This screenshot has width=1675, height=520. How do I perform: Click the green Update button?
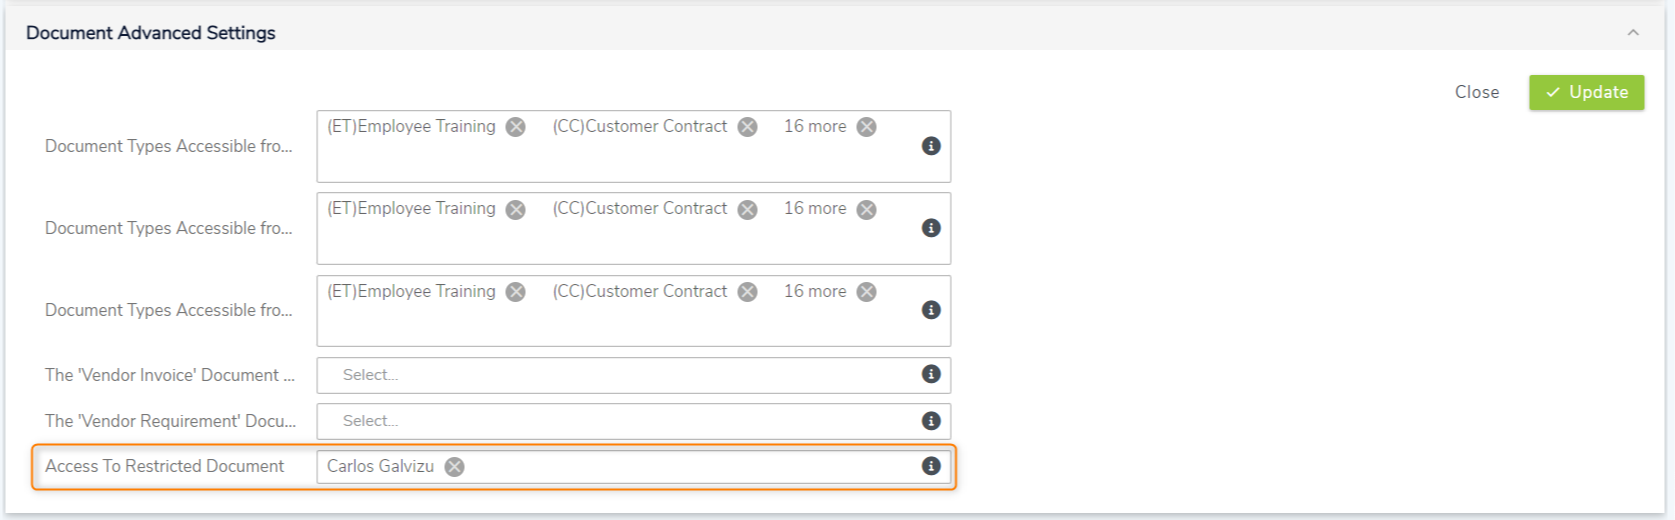1586,92
